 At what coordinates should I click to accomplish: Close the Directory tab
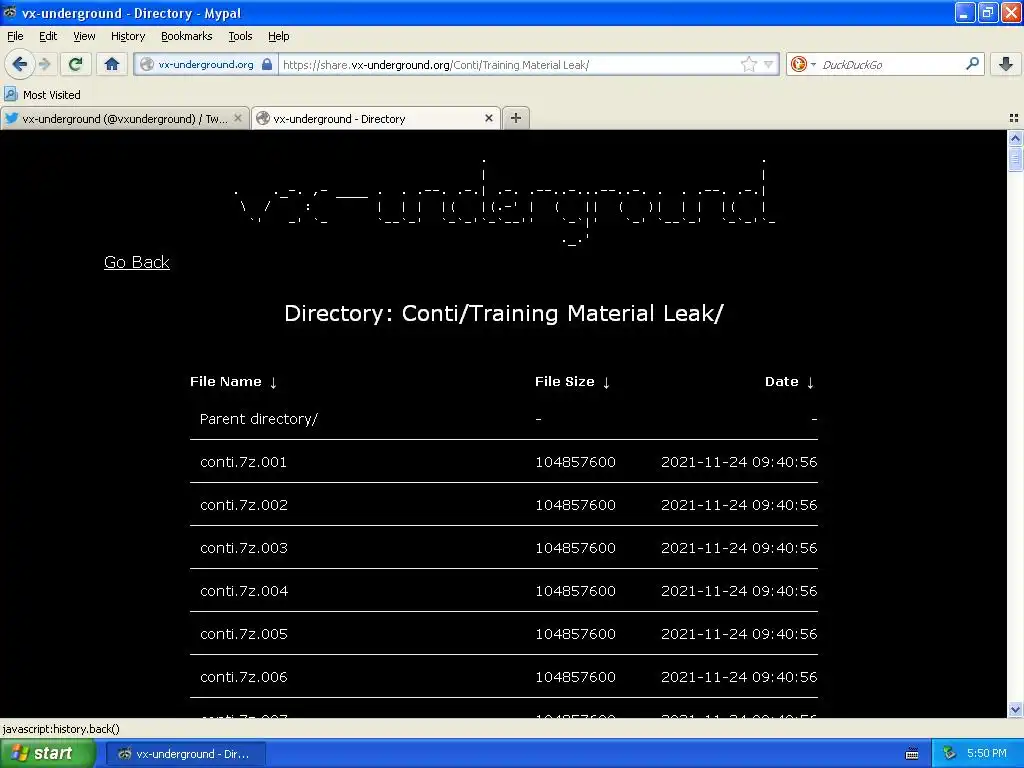488,118
